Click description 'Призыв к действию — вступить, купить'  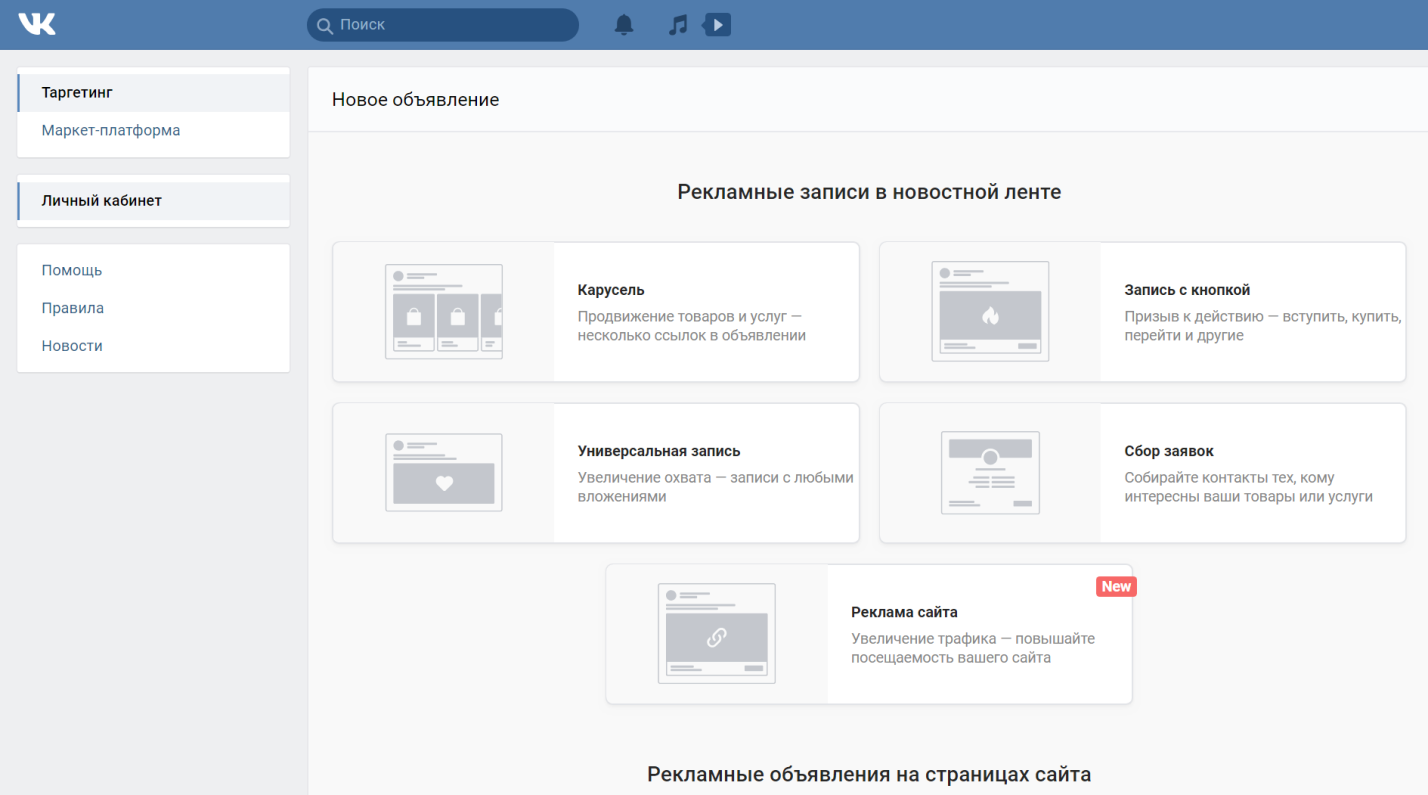(x=1263, y=317)
